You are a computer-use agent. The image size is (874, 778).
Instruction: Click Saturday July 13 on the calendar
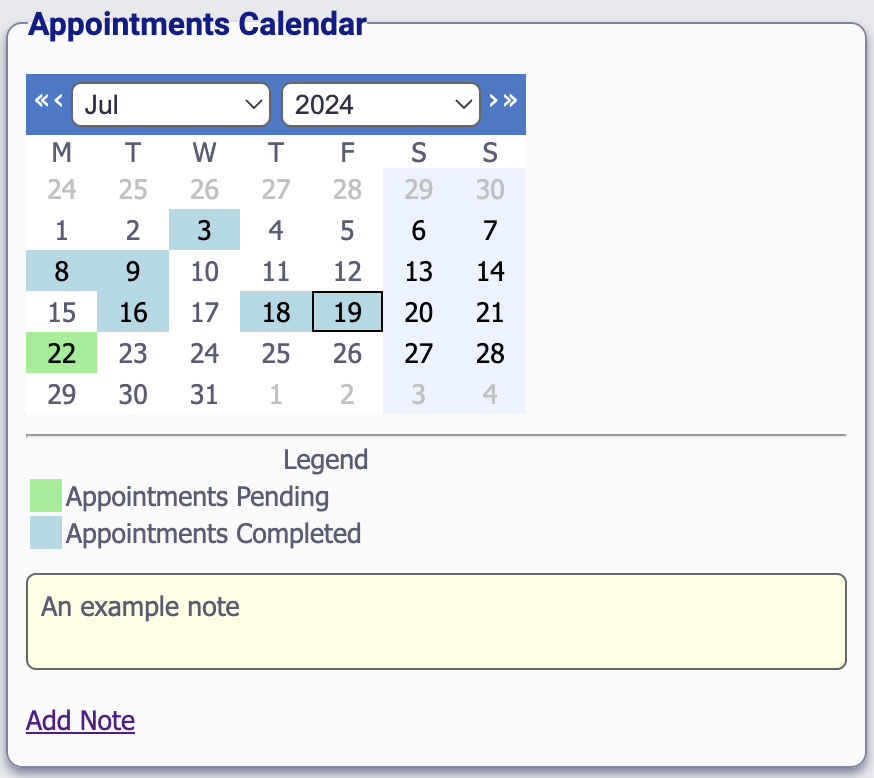click(418, 271)
